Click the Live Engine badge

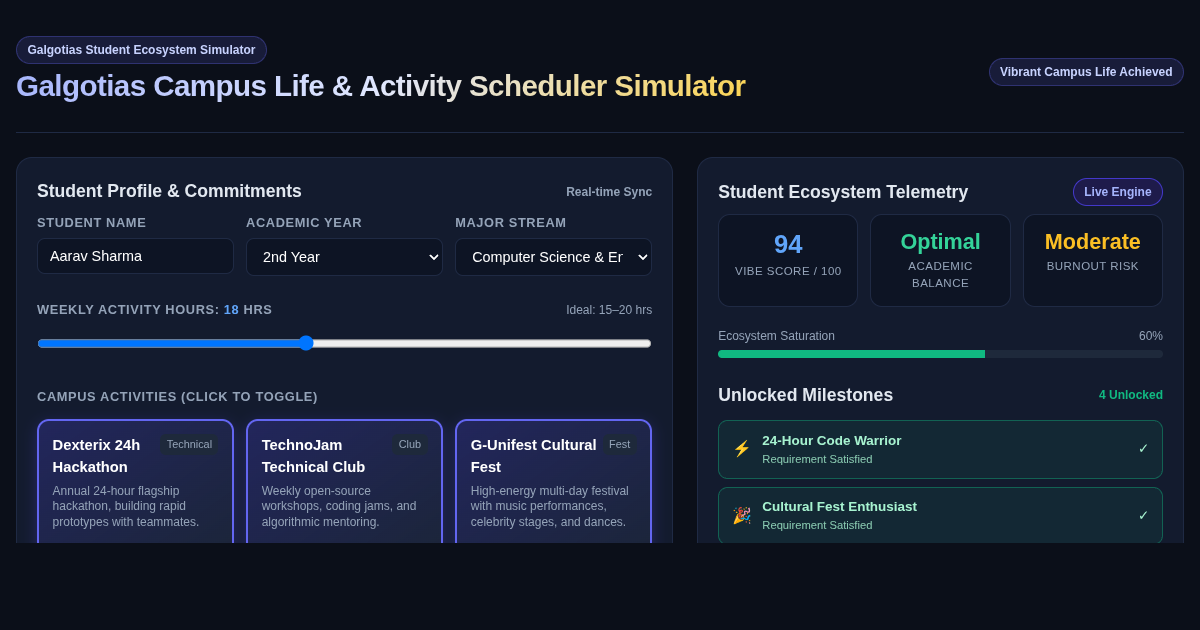point(1117,192)
